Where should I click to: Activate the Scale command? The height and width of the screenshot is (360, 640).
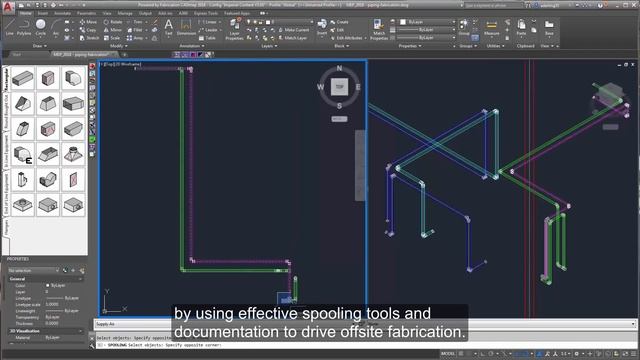[112, 38]
